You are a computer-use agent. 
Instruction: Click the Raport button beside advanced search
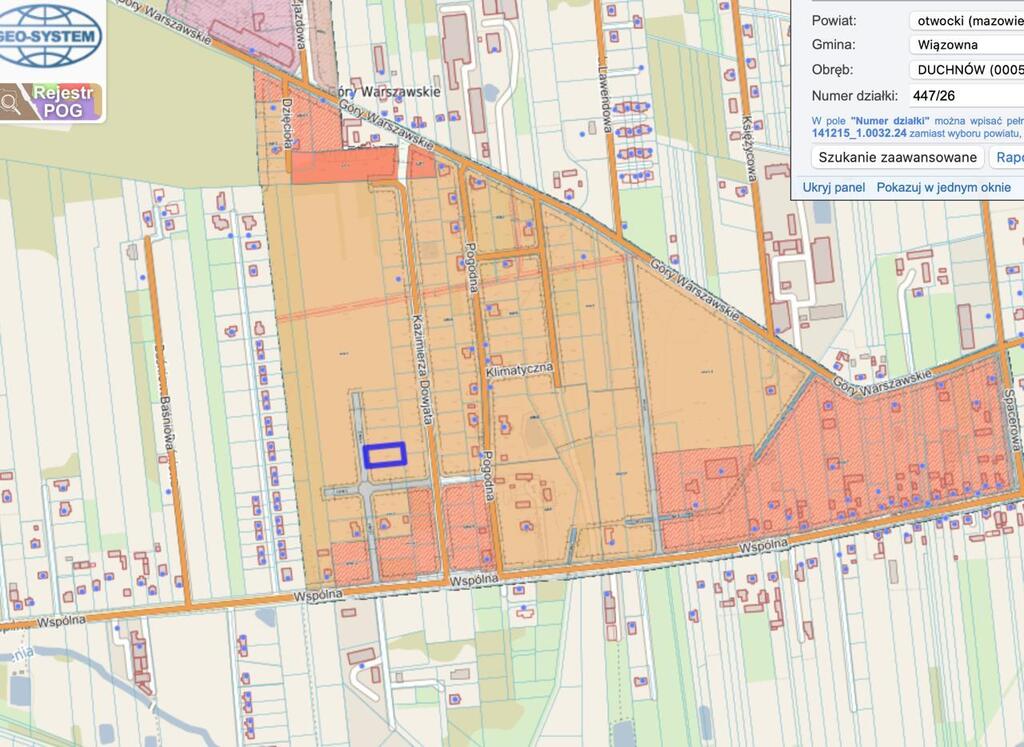(x=1008, y=157)
